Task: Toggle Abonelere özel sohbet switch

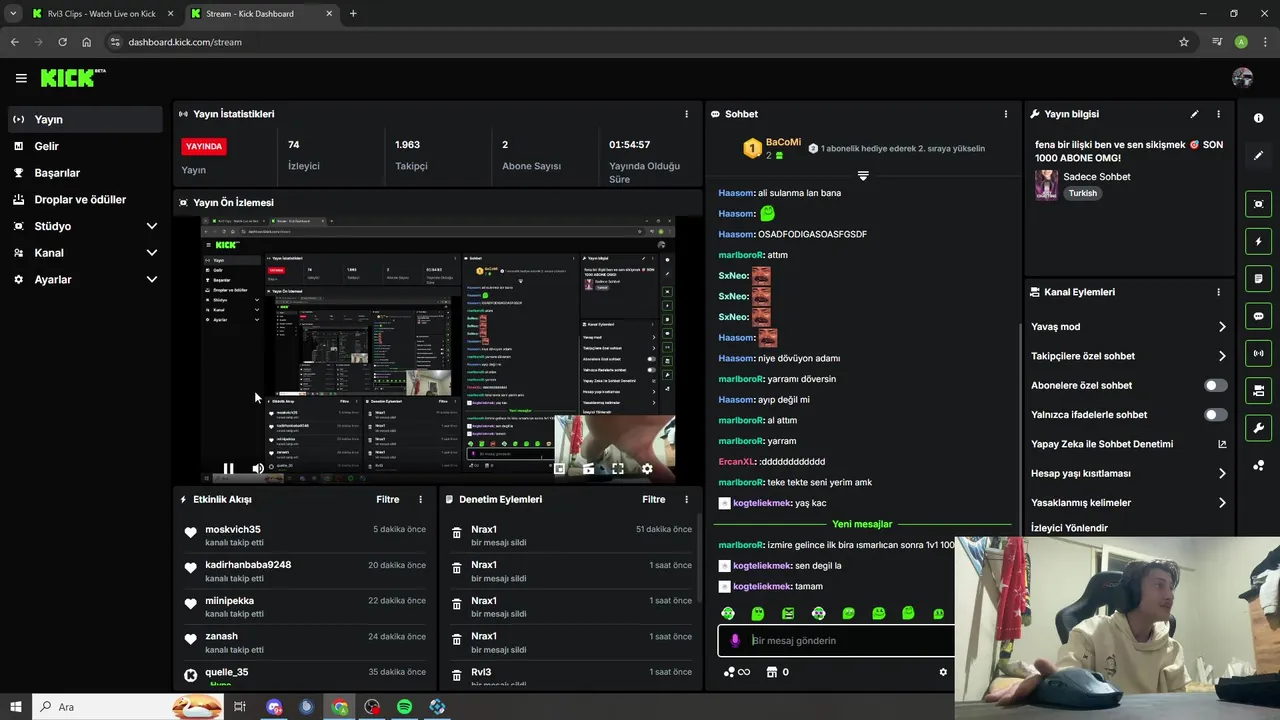Action: click(x=1216, y=385)
